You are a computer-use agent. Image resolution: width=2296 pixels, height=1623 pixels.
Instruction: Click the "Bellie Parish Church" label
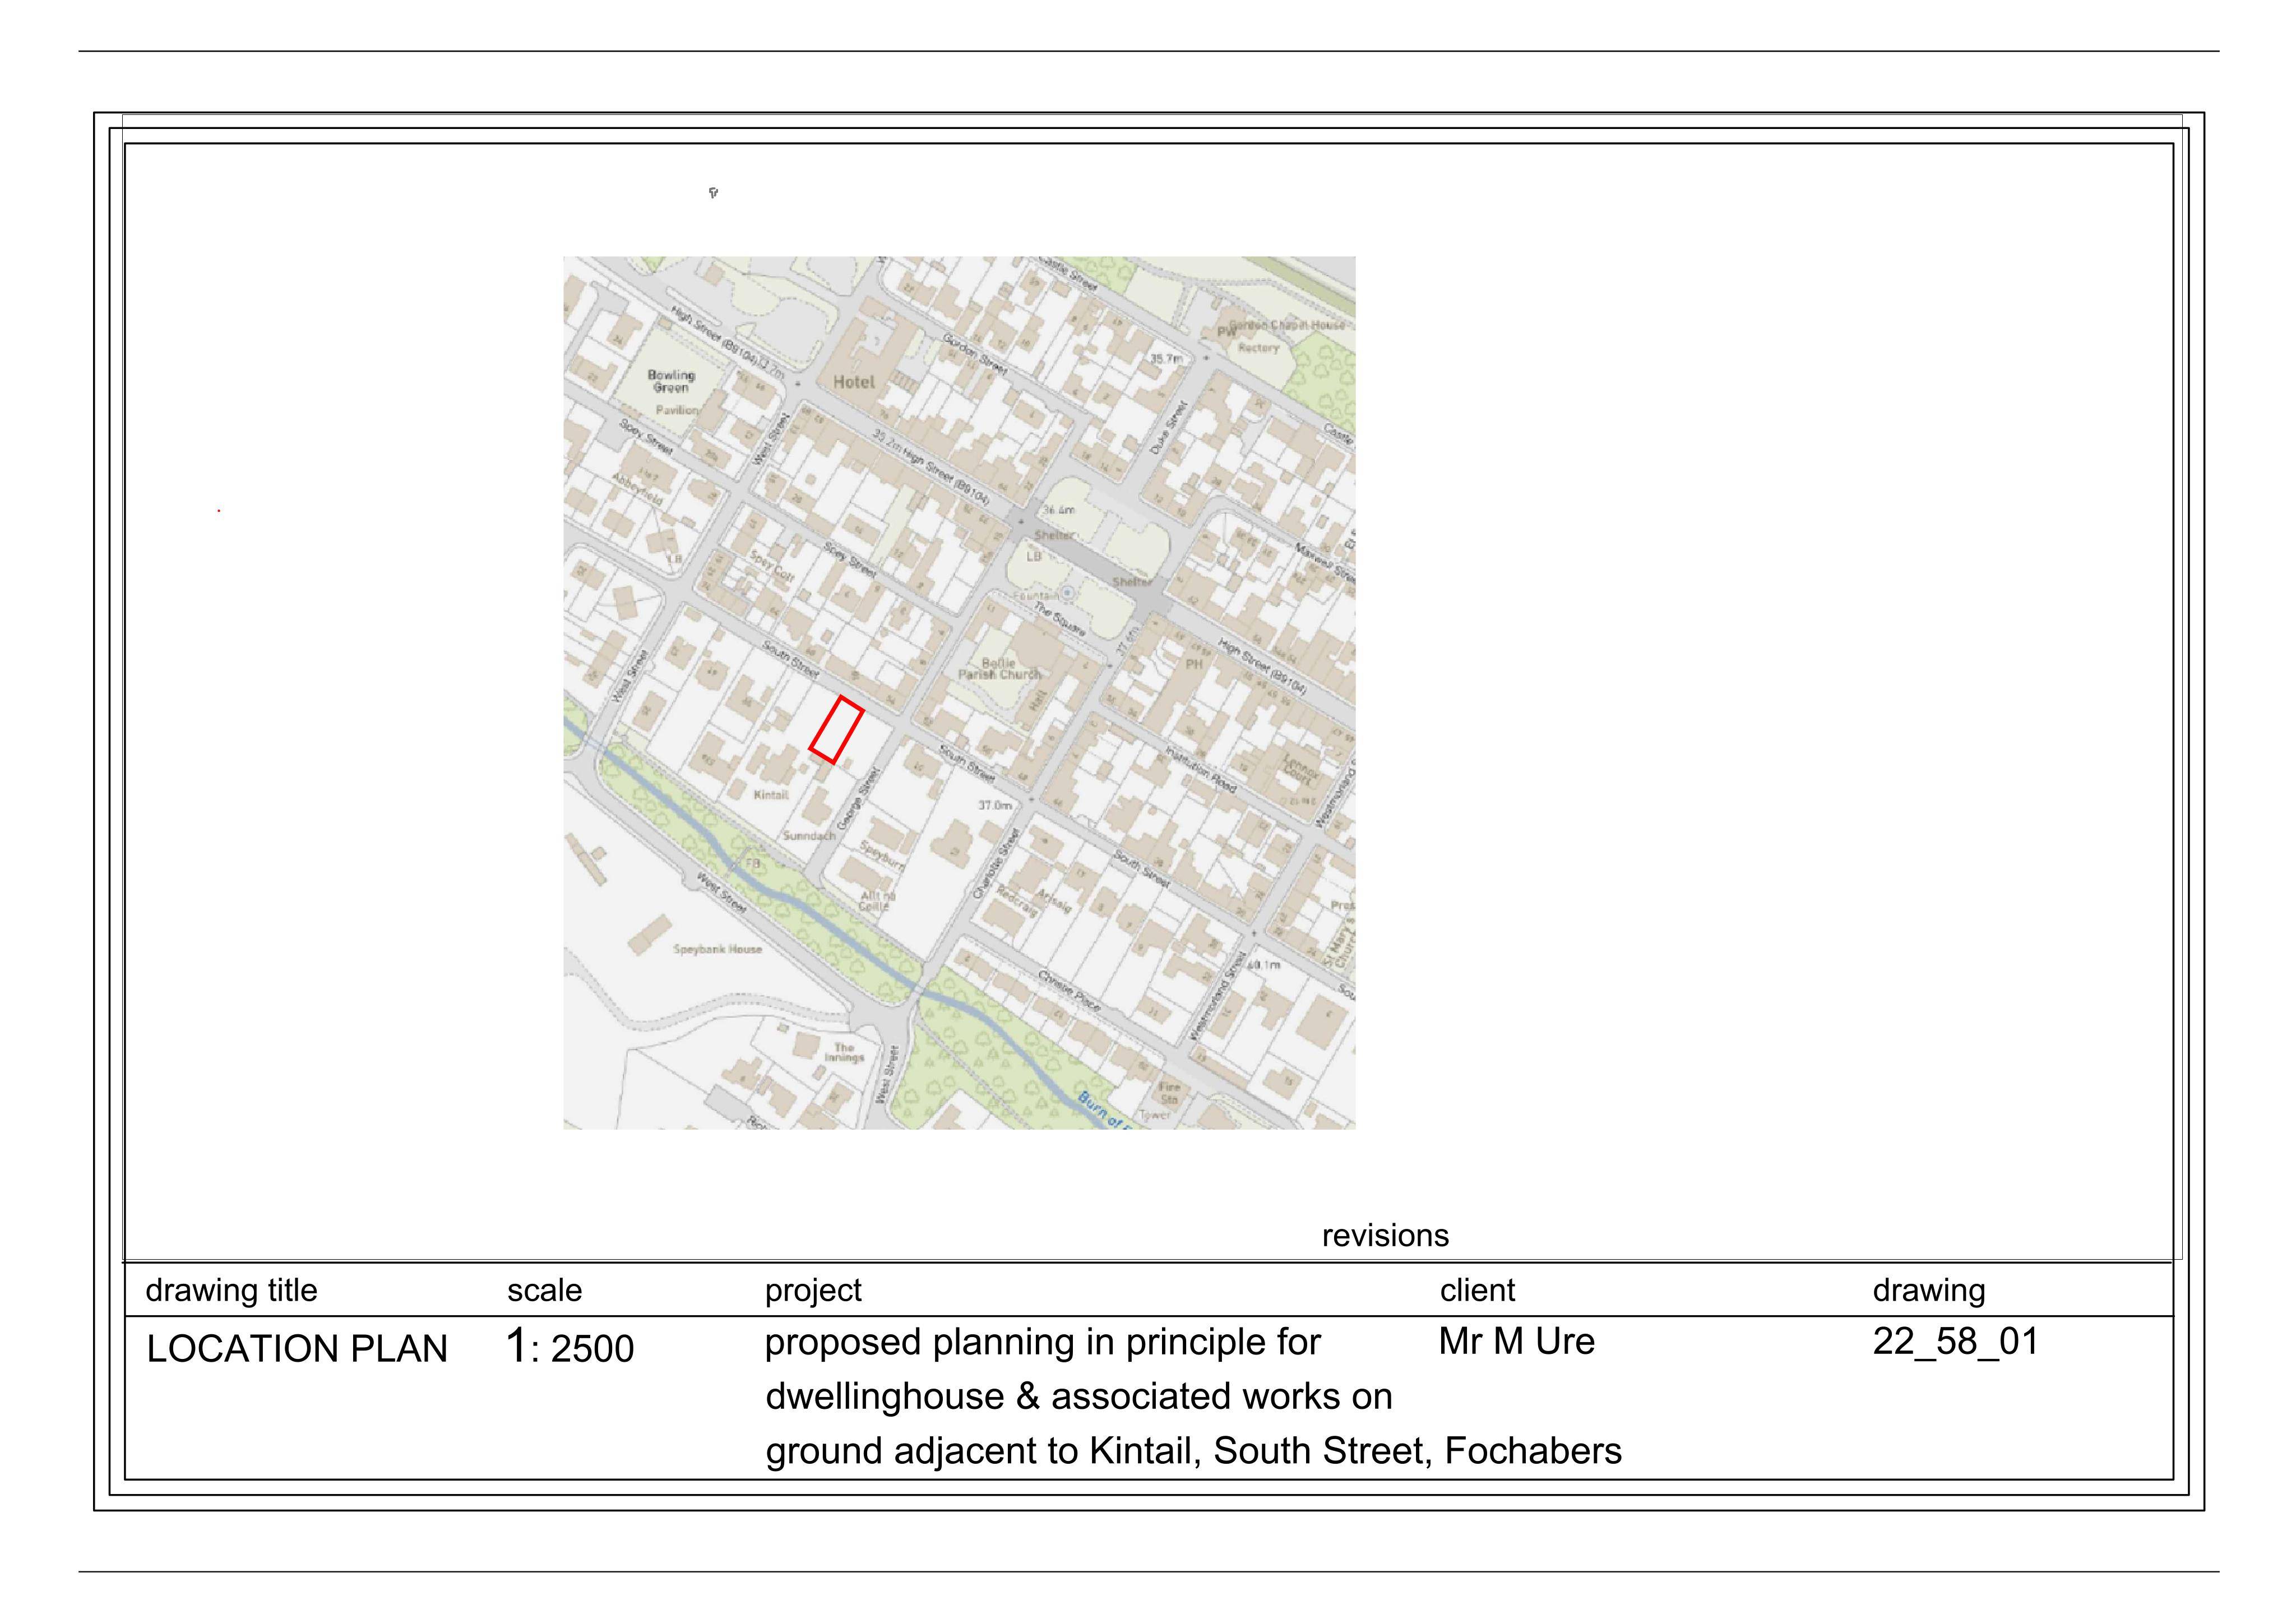(999, 669)
